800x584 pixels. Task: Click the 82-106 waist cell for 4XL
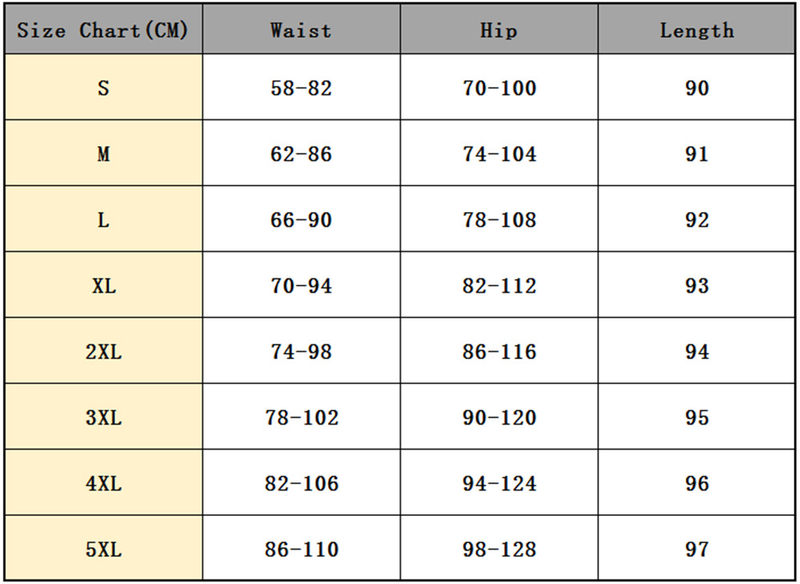point(301,484)
